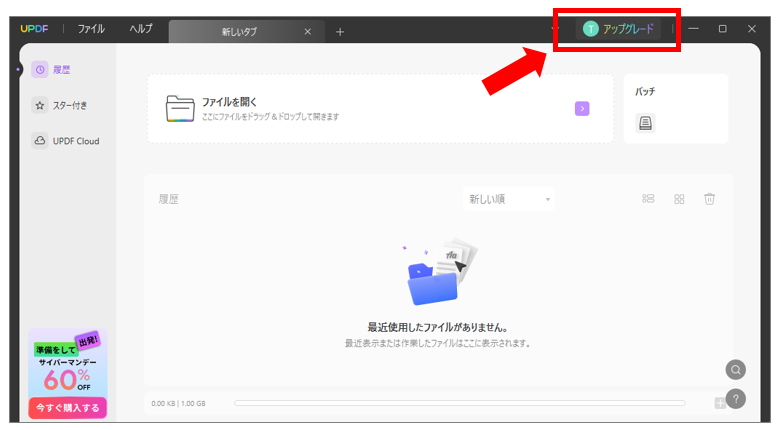
Task: Click the バッチ label
Action: [x=645, y=91]
